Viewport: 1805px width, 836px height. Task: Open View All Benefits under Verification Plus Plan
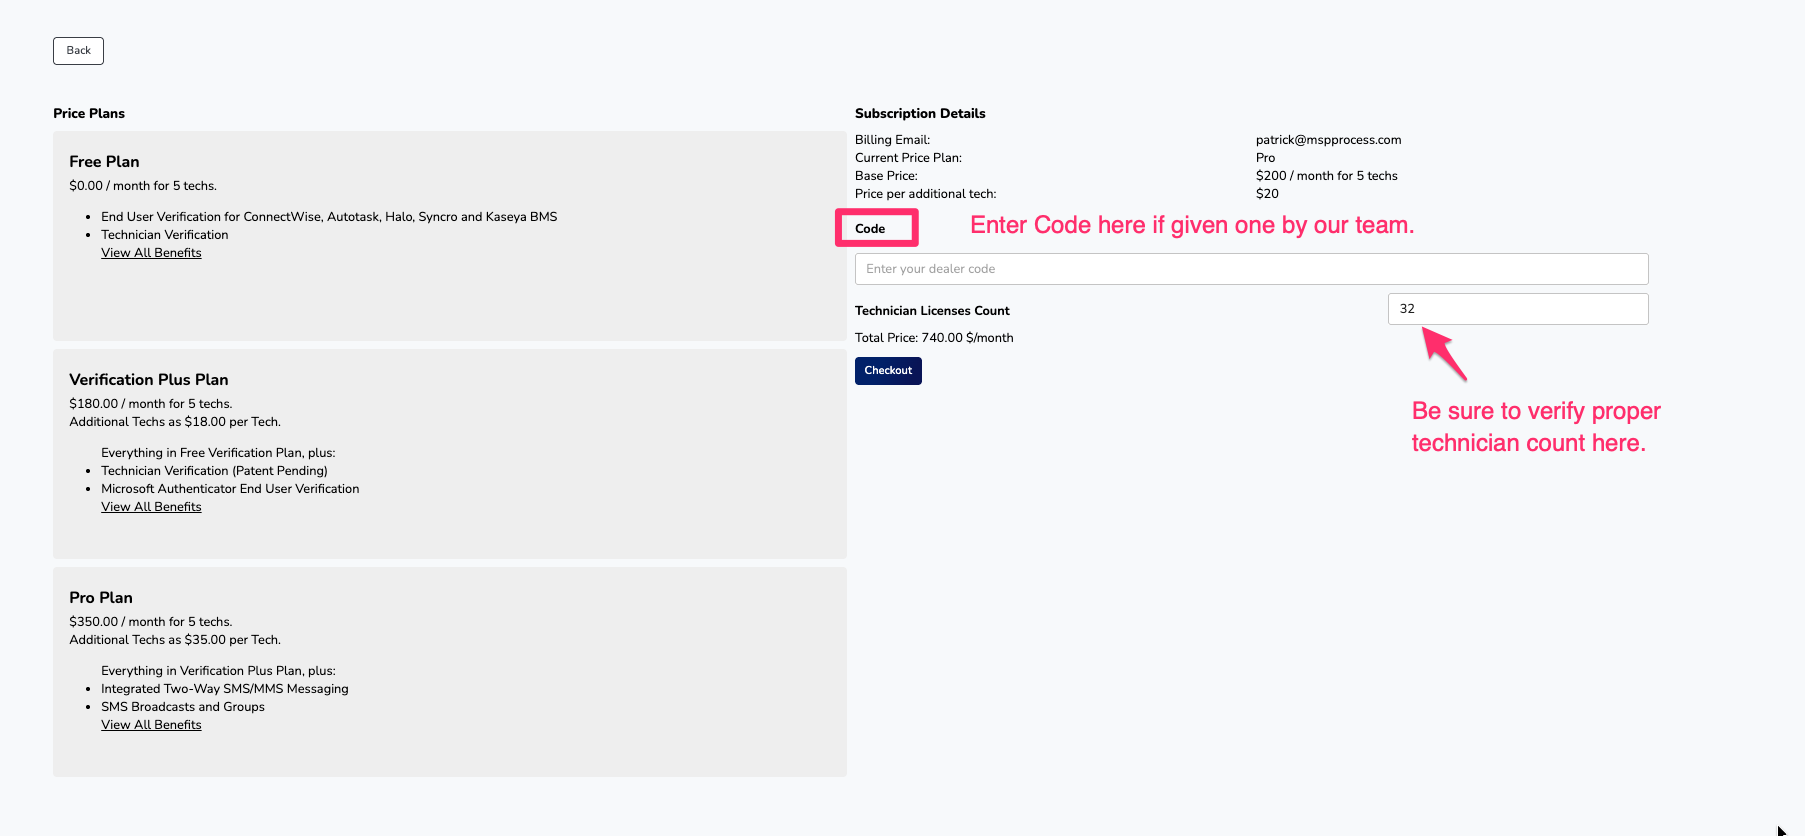tap(151, 507)
